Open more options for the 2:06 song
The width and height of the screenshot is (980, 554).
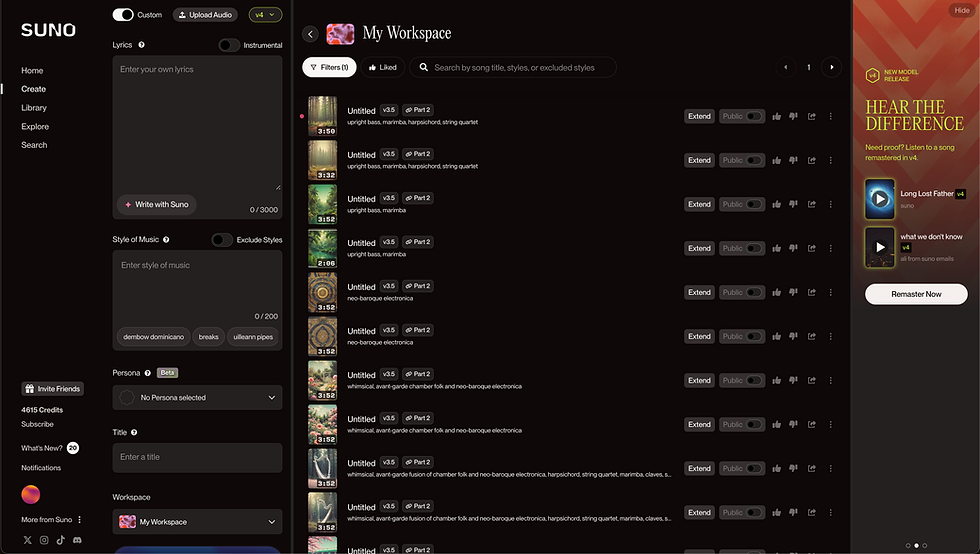pyautogui.click(x=831, y=248)
